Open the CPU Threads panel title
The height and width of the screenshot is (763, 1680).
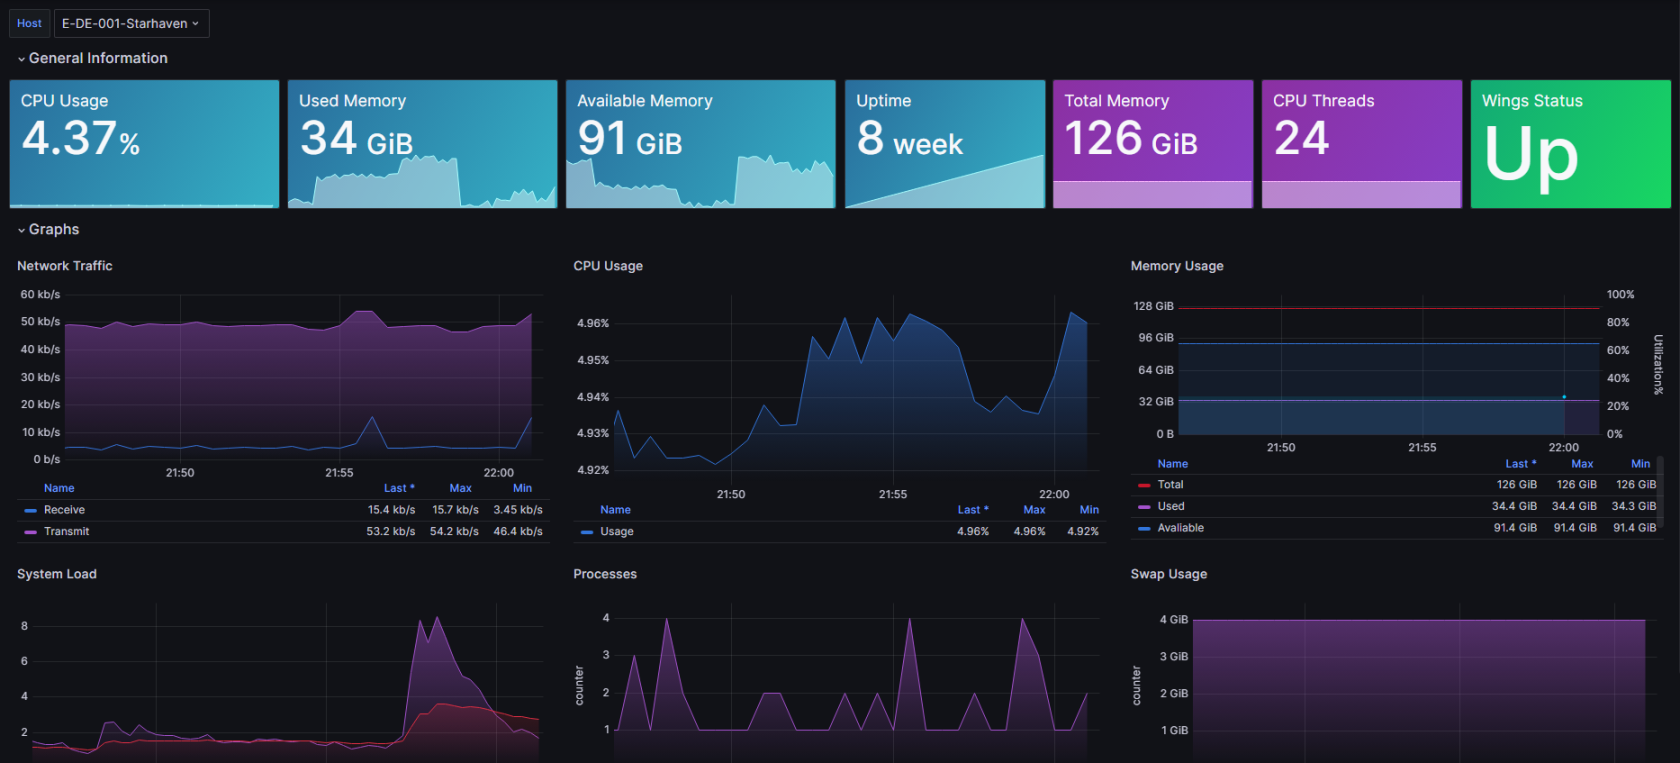point(1323,101)
